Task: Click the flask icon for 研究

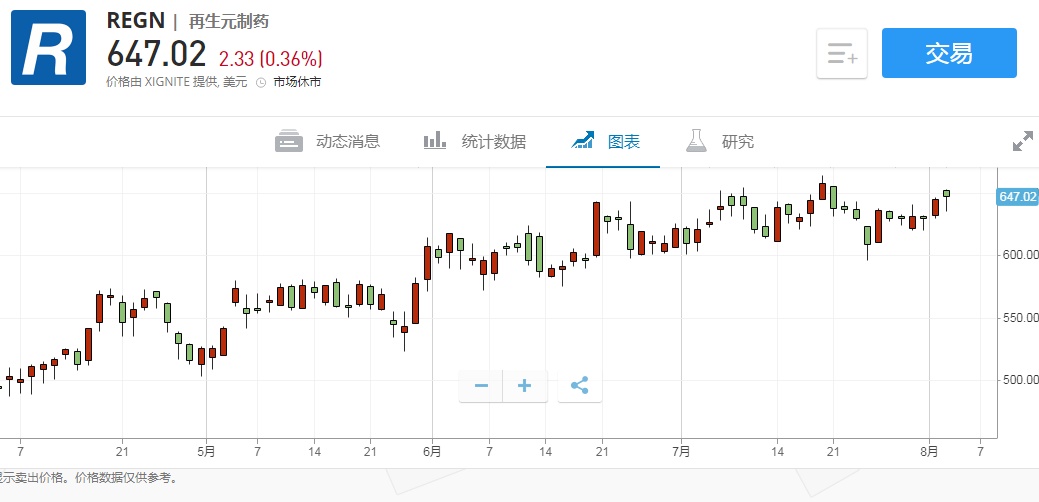Action: (696, 141)
